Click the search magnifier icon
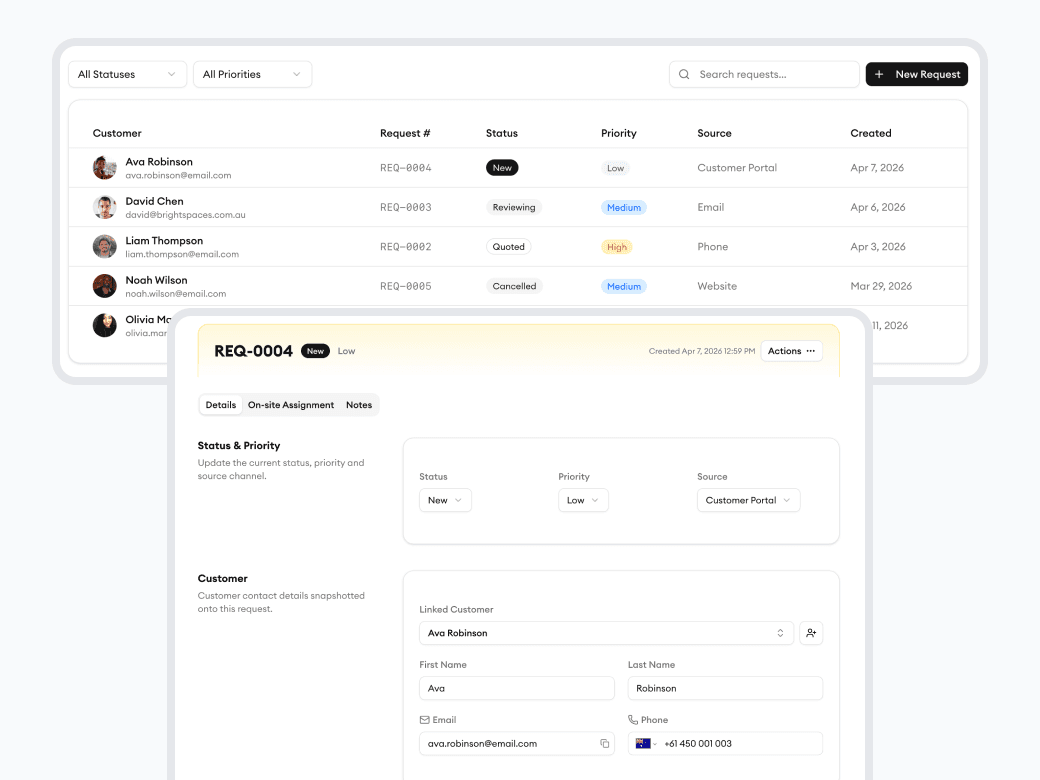Screen dimensions: 1040x780 point(684,74)
